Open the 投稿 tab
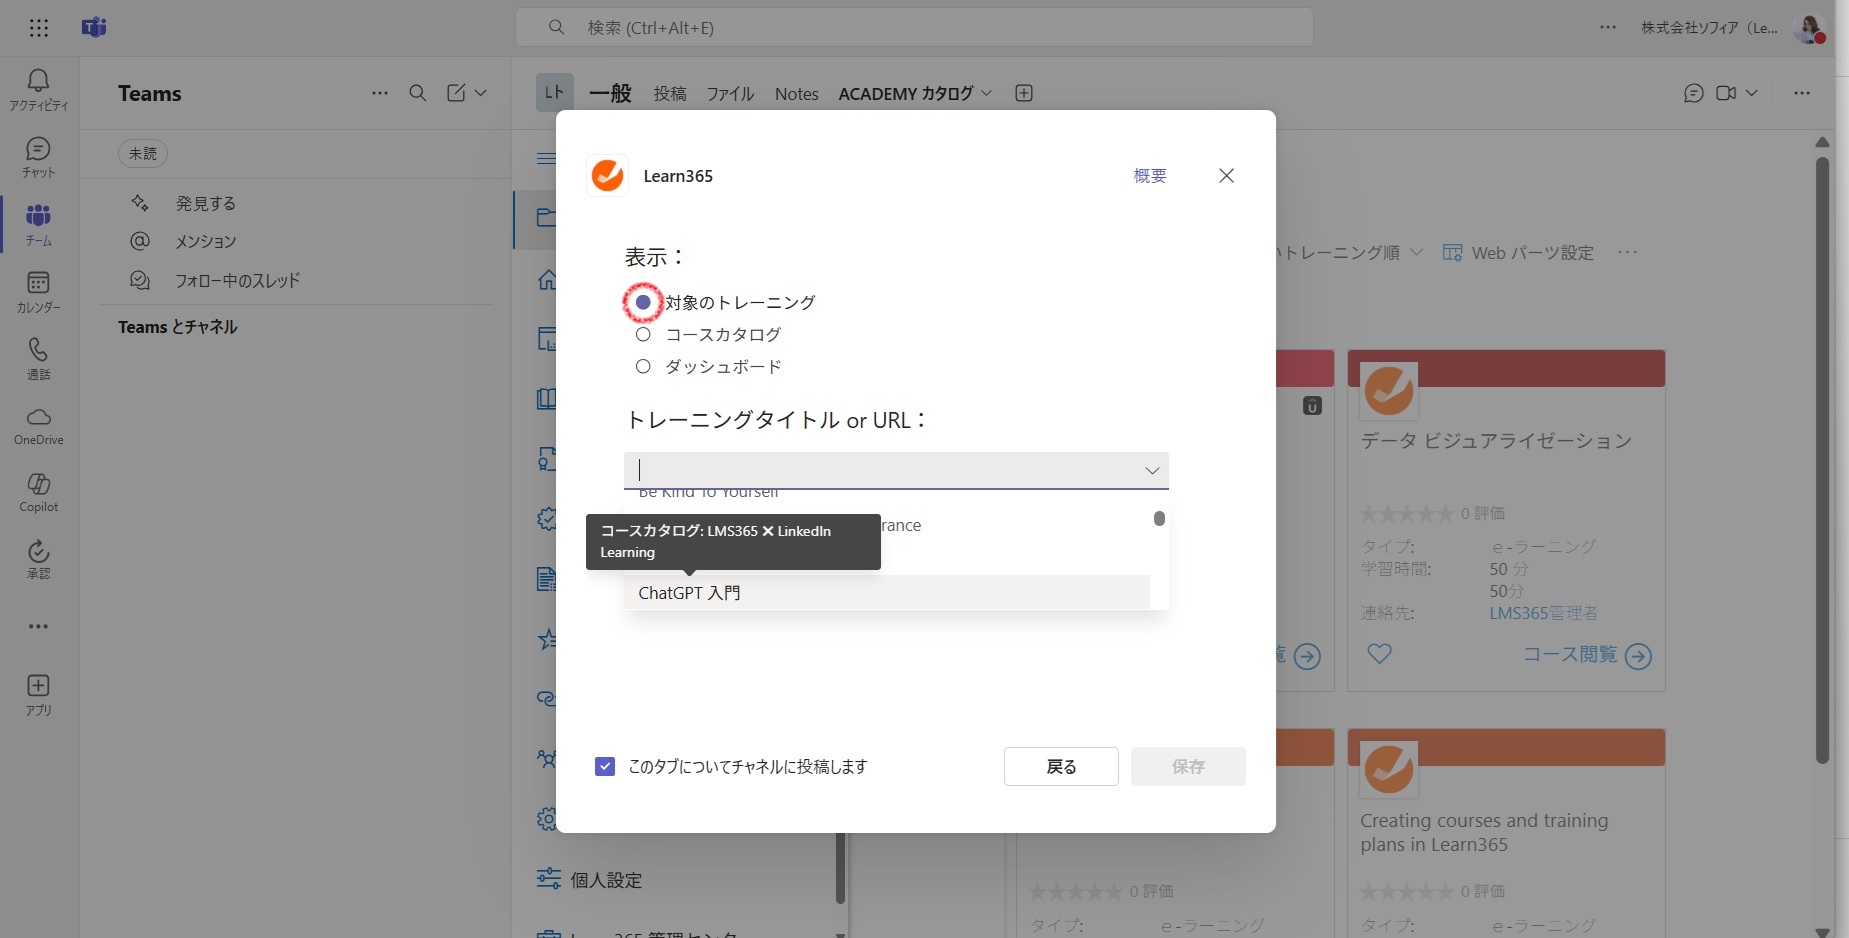Screen dimensions: 1849x938 [x=670, y=93]
